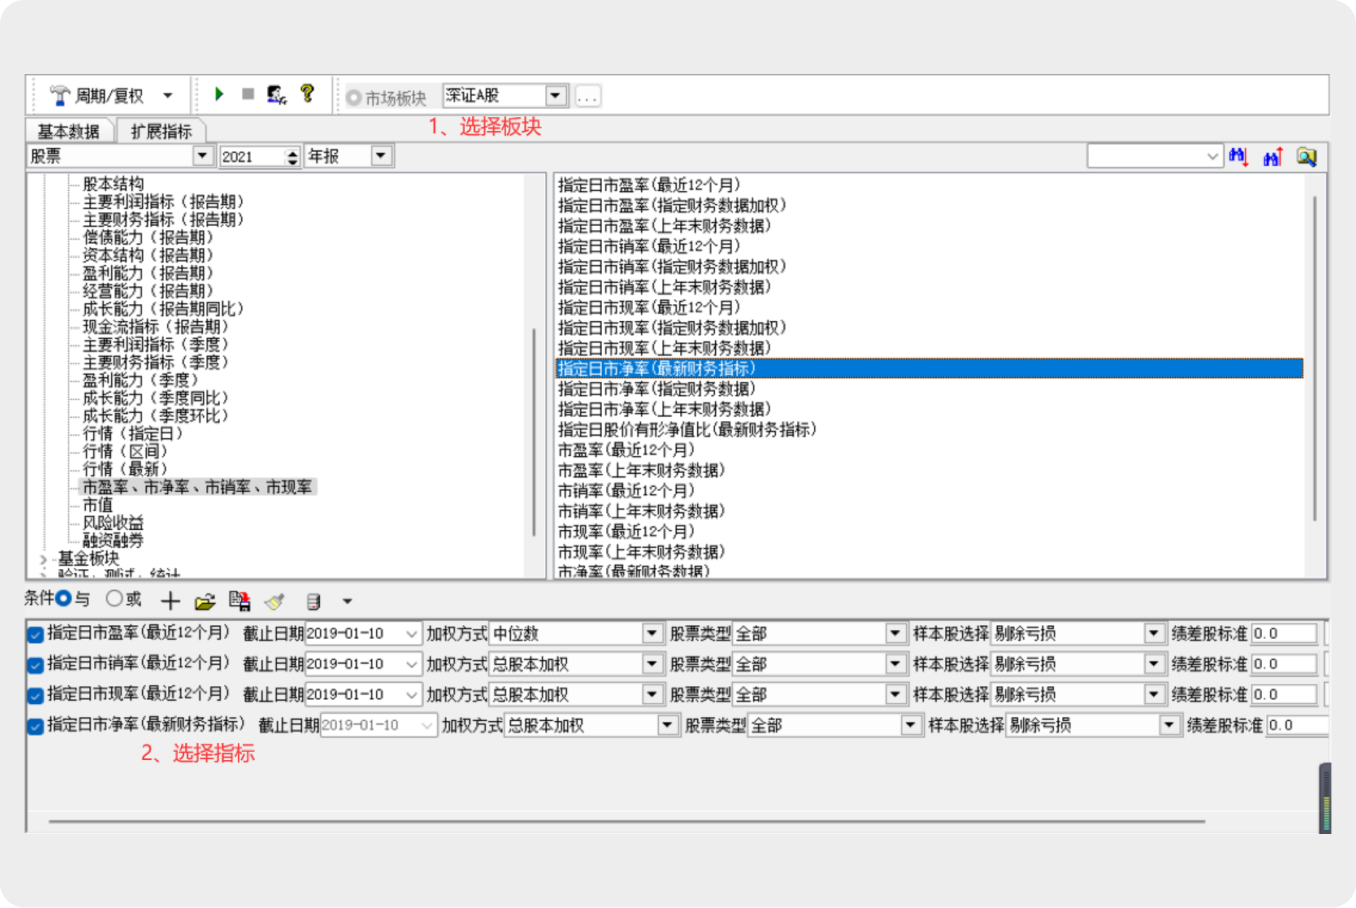The width and height of the screenshot is (1356, 908).
Task: Select 市值 in the category tree
Action: coord(98,505)
